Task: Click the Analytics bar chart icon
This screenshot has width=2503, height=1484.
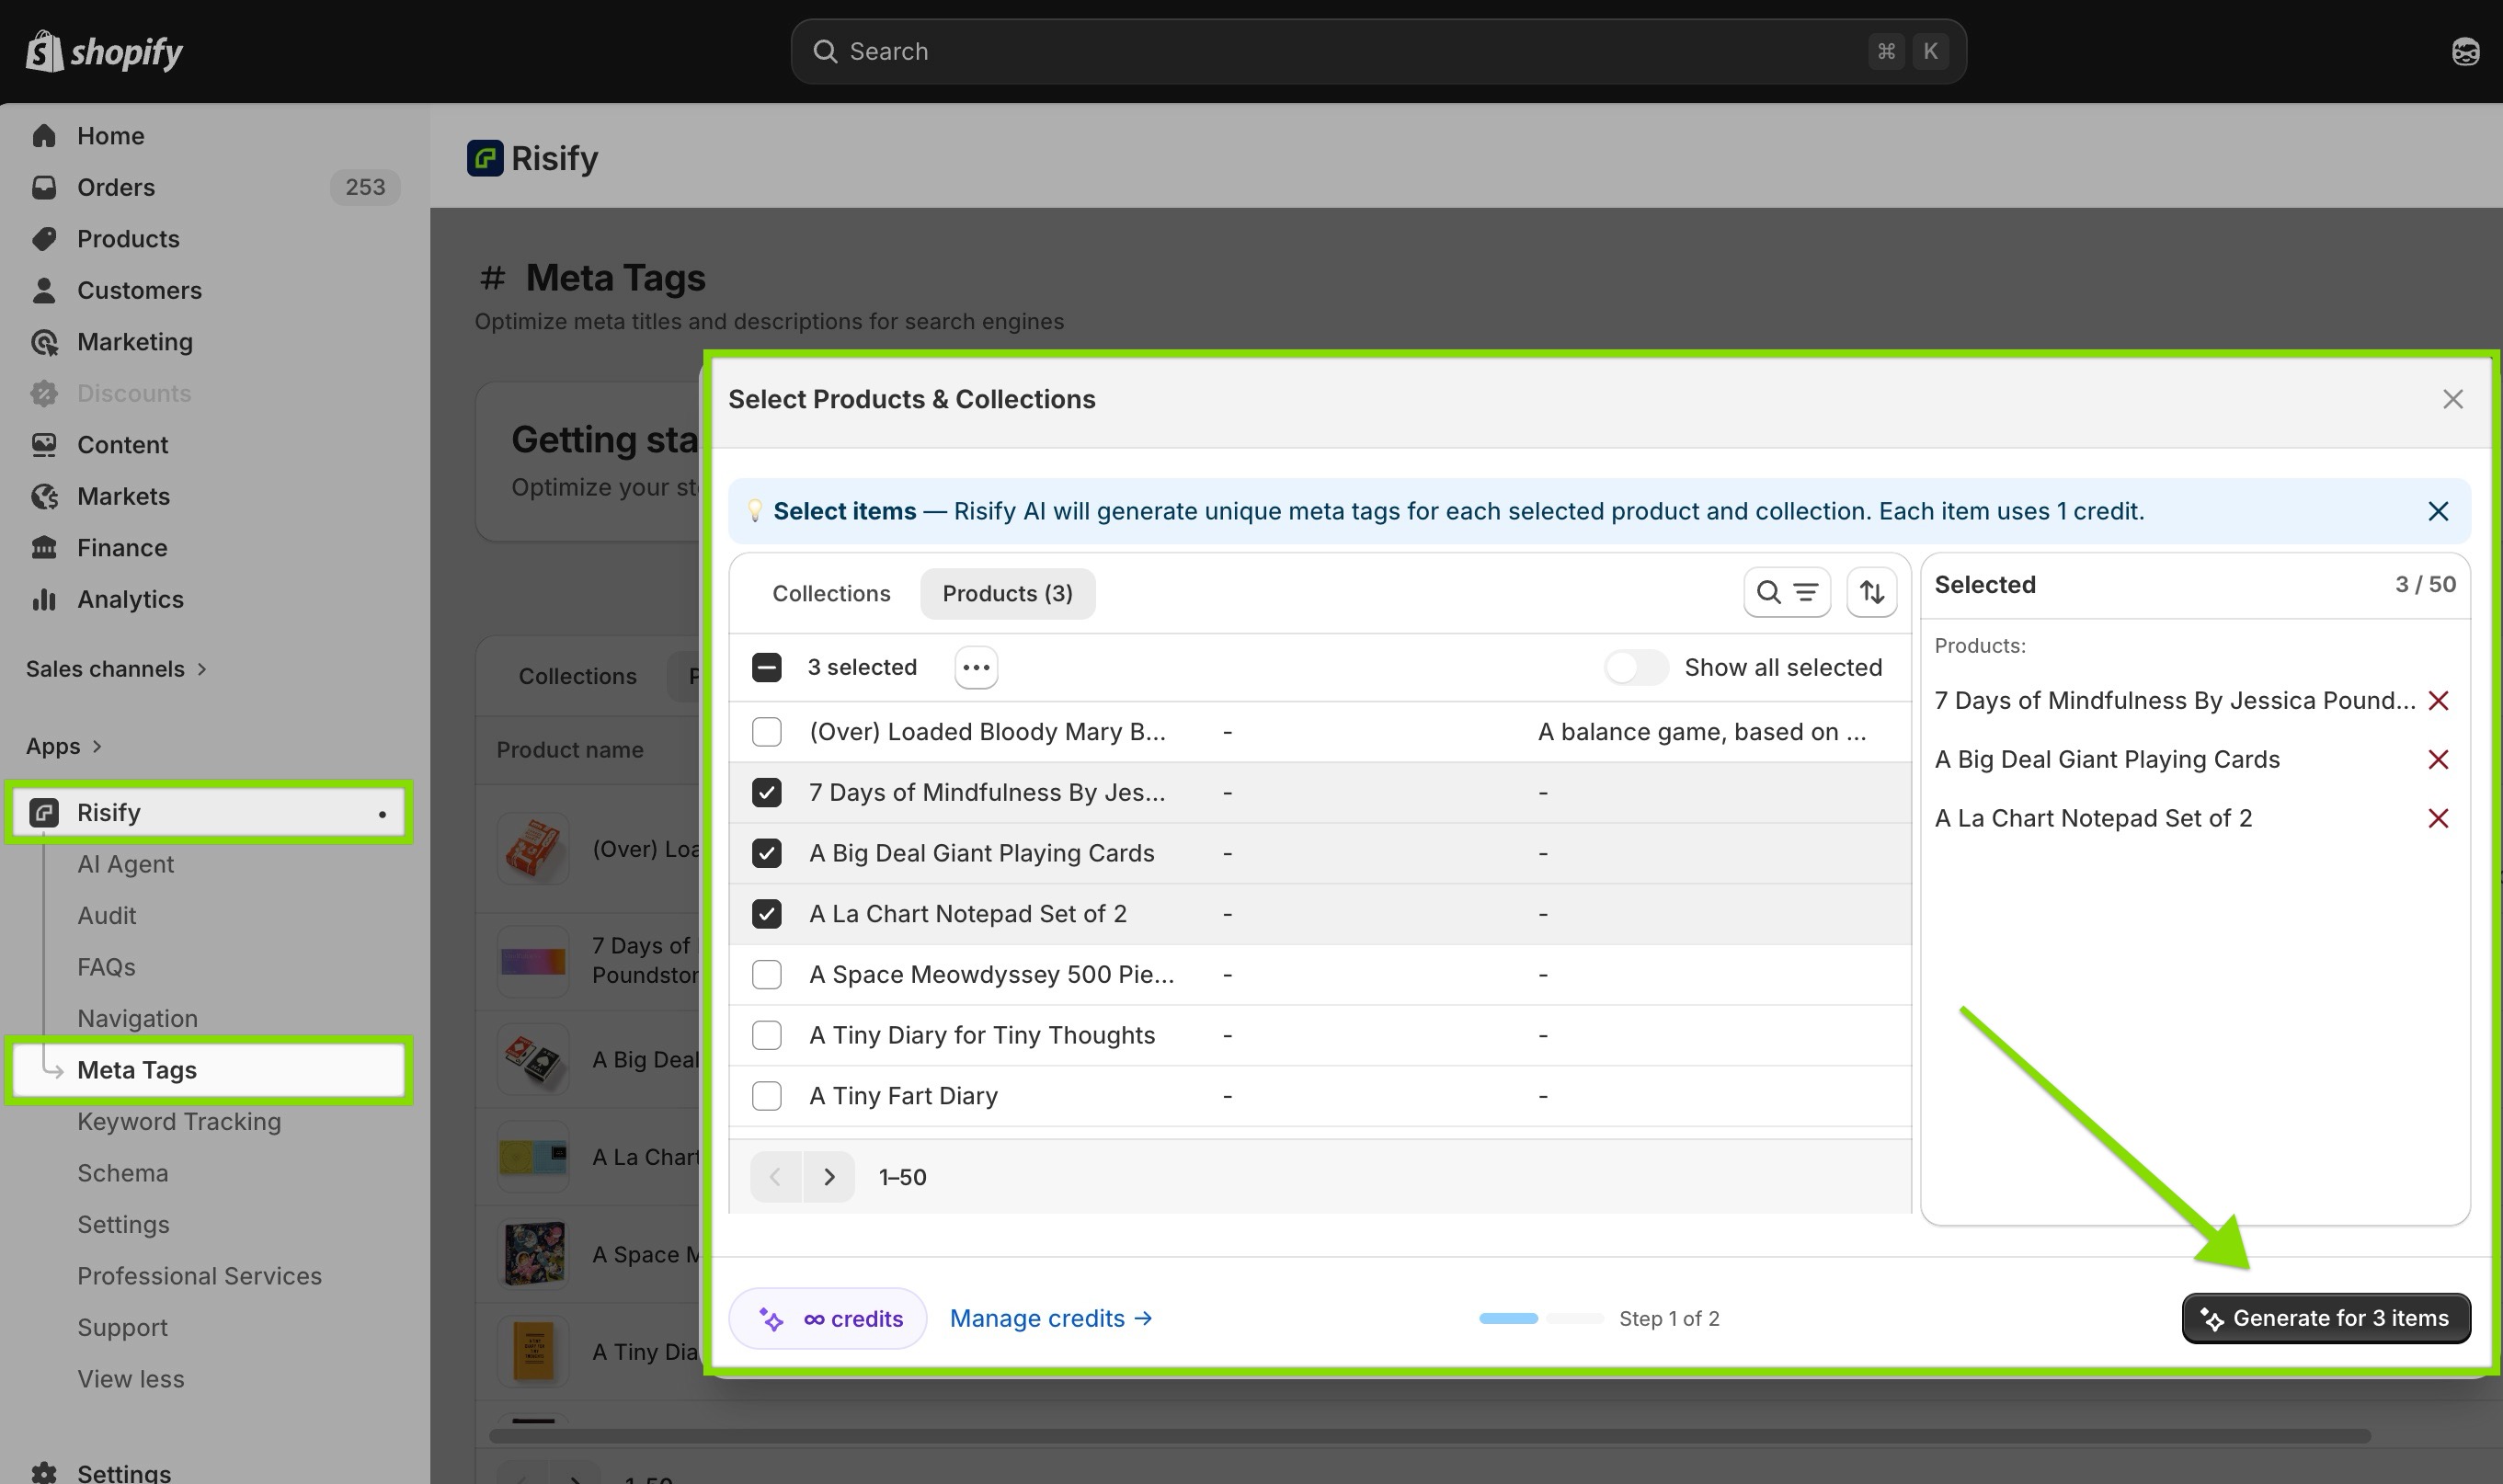Action: [44, 599]
